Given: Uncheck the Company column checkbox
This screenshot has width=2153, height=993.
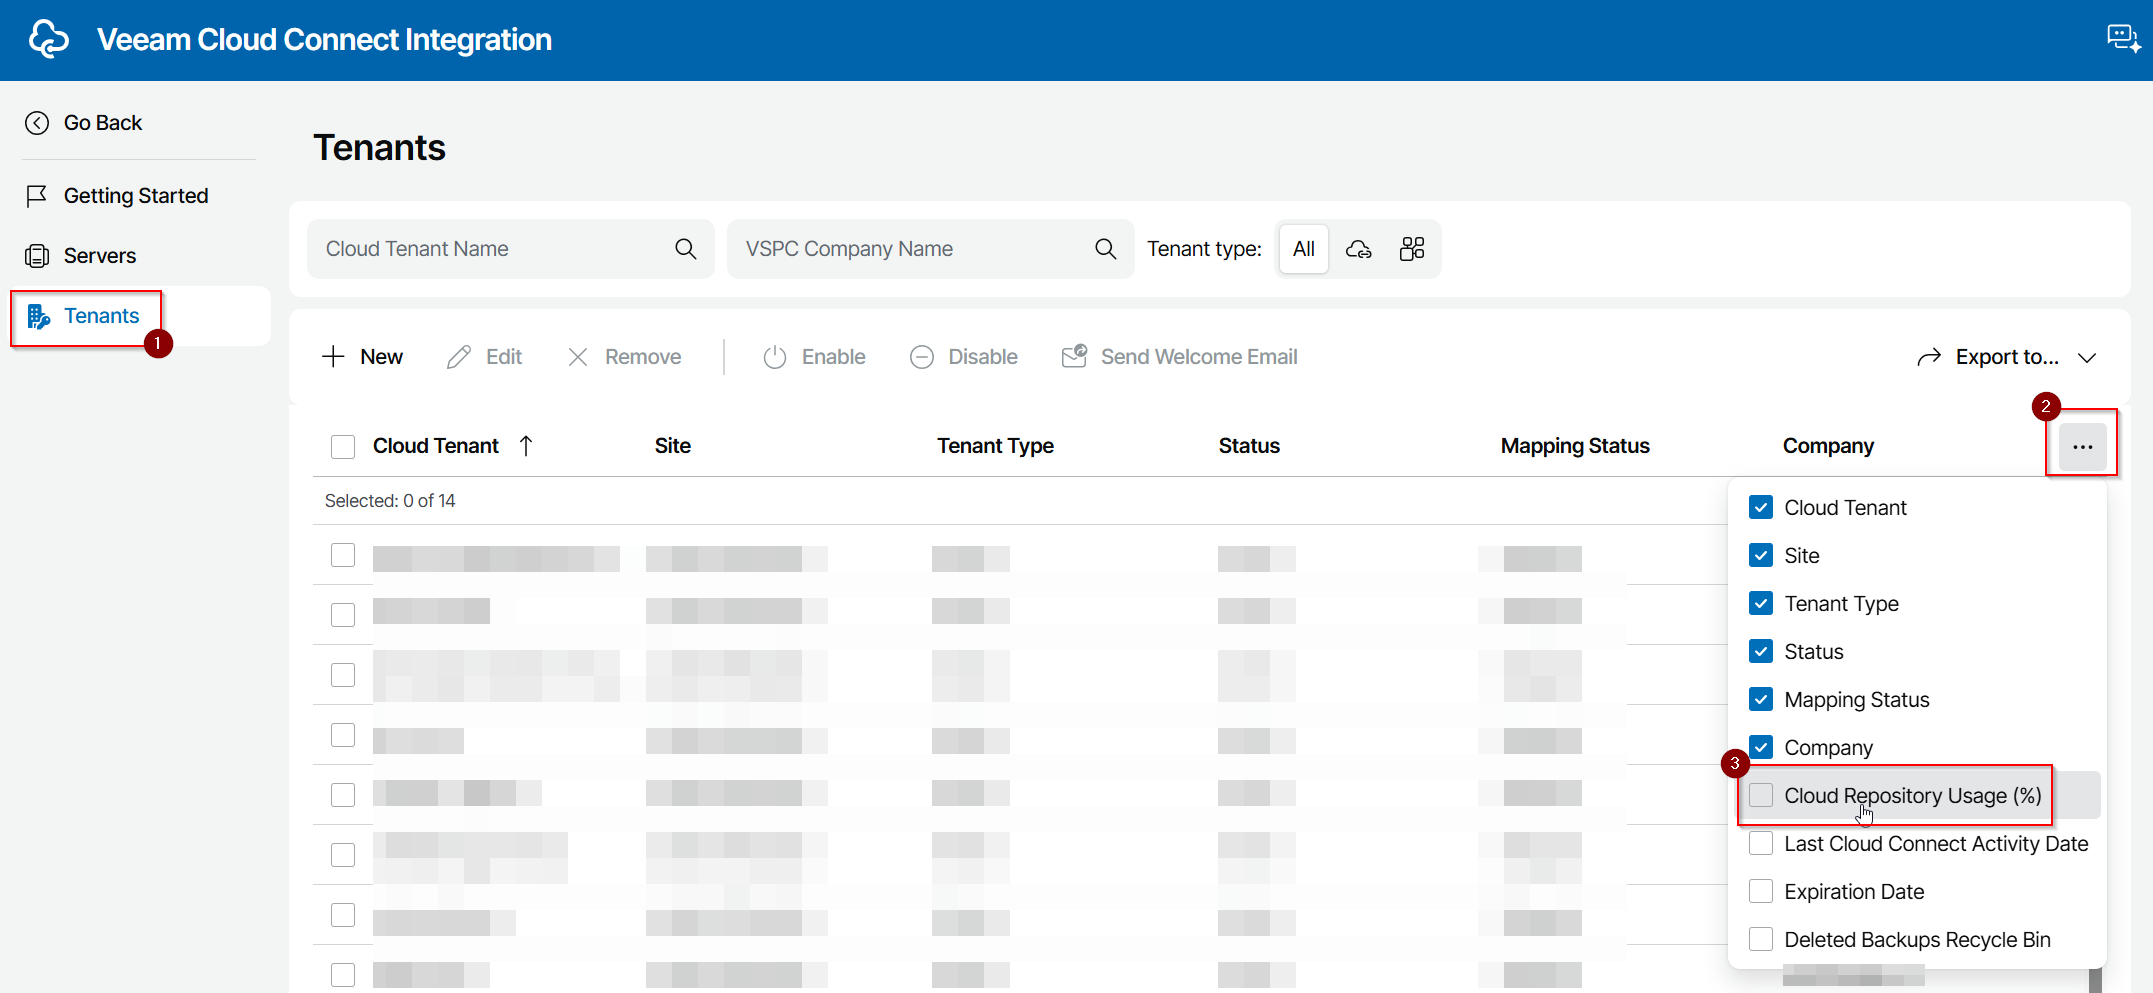Looking at the screenshot, I should (1761, 748).
